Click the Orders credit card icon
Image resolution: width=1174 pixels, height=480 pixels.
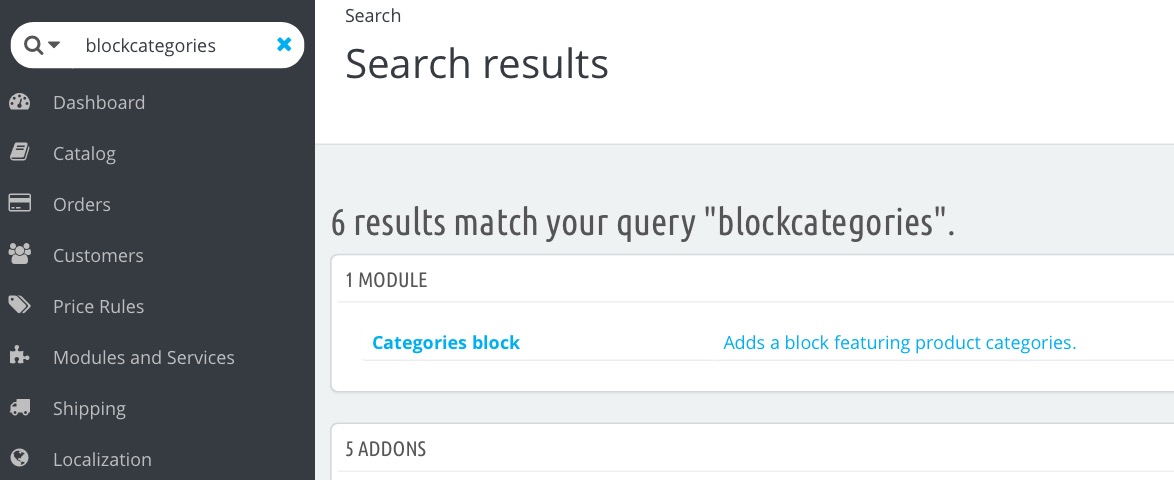click(x=19, y=204)
